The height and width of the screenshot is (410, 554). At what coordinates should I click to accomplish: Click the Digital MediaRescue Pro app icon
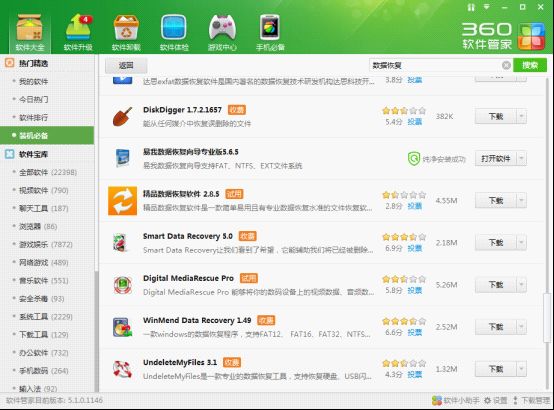click(123, 285)
